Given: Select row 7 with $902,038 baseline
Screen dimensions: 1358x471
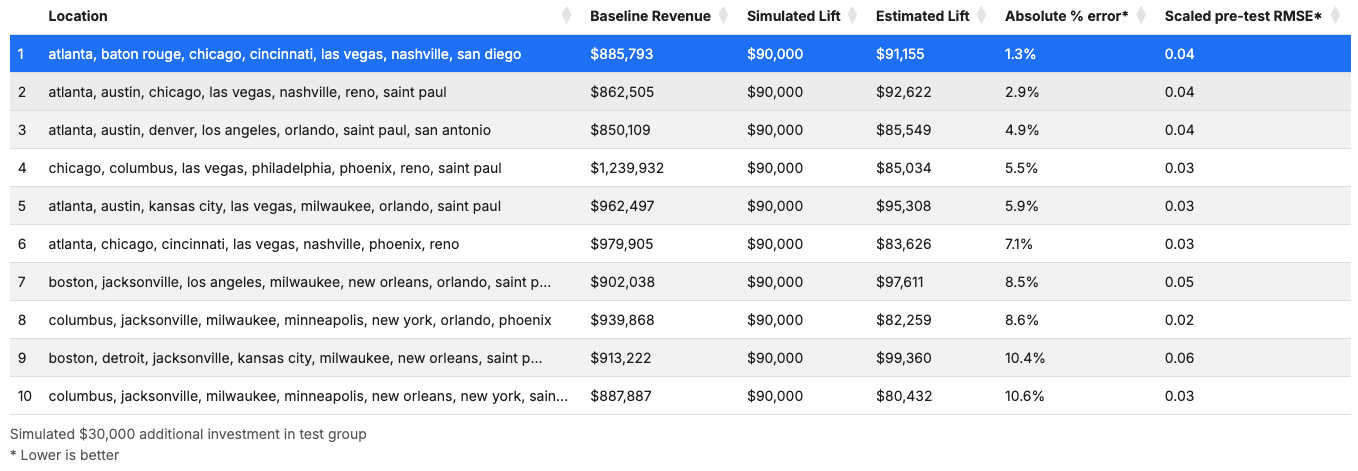Looking at the screenshot, I should [x=679, y=282].
